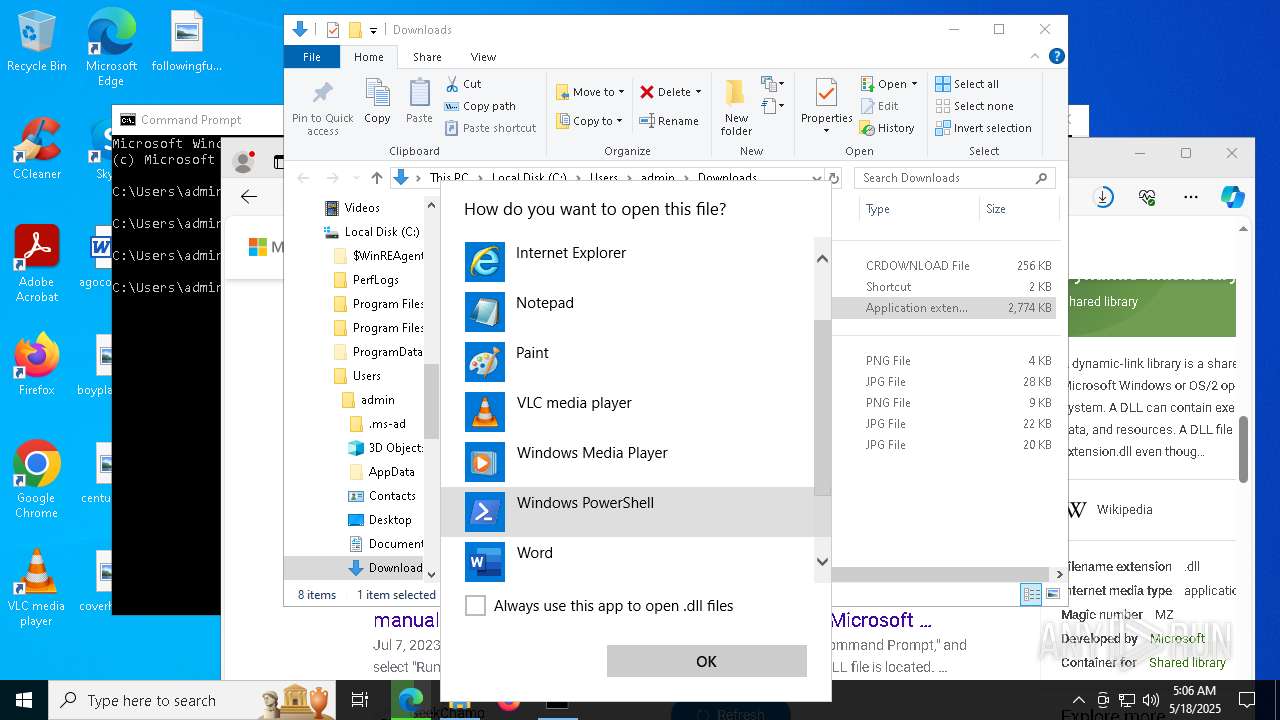Open the File tab in Explorer ribbon

click(x=312, y=57)
